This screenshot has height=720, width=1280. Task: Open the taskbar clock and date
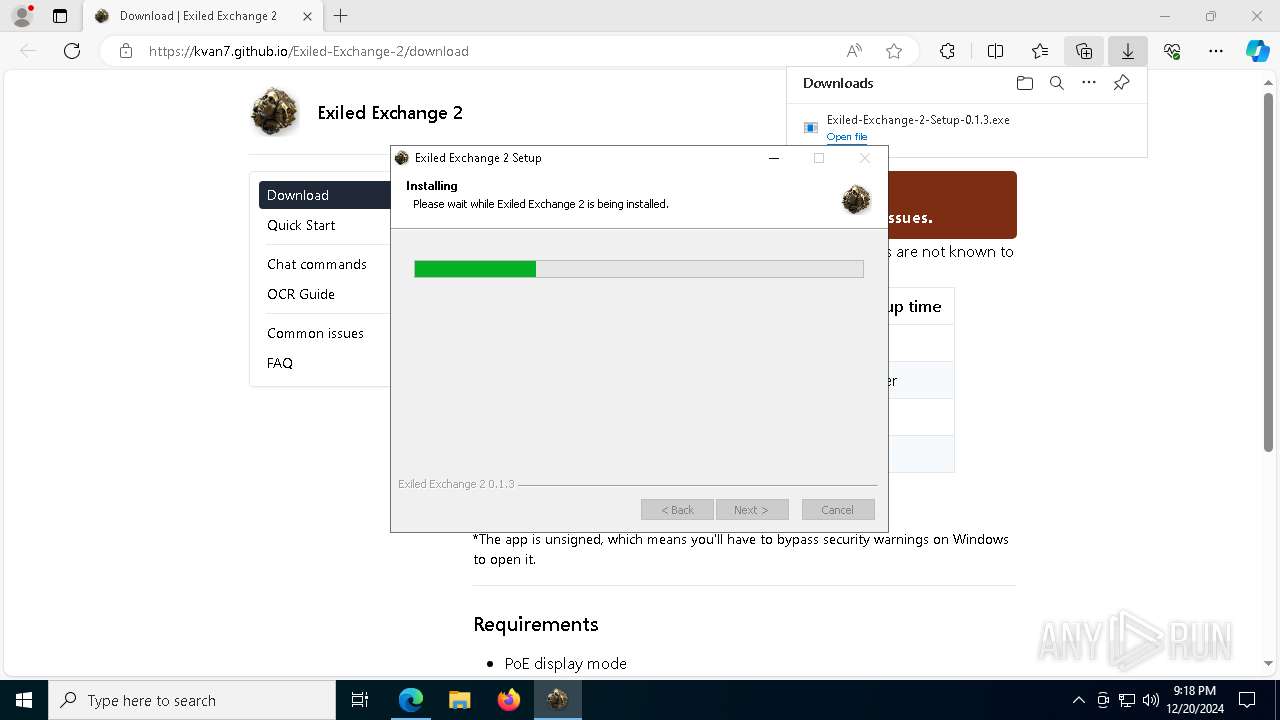[x=1195, y=700]
